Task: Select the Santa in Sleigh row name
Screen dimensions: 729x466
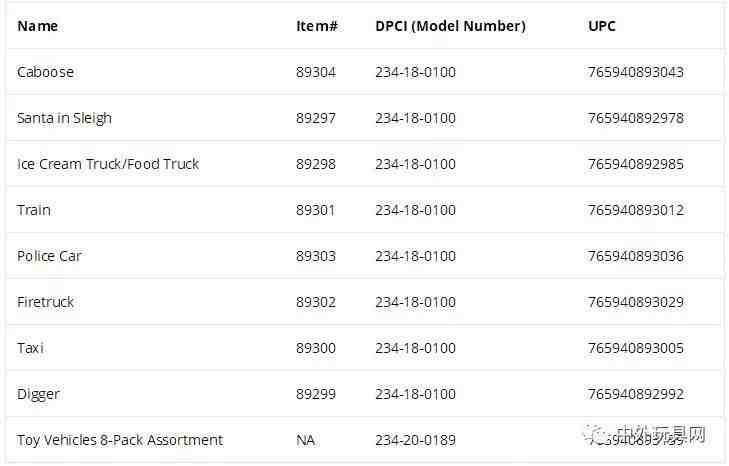Action: click(65, 118)
